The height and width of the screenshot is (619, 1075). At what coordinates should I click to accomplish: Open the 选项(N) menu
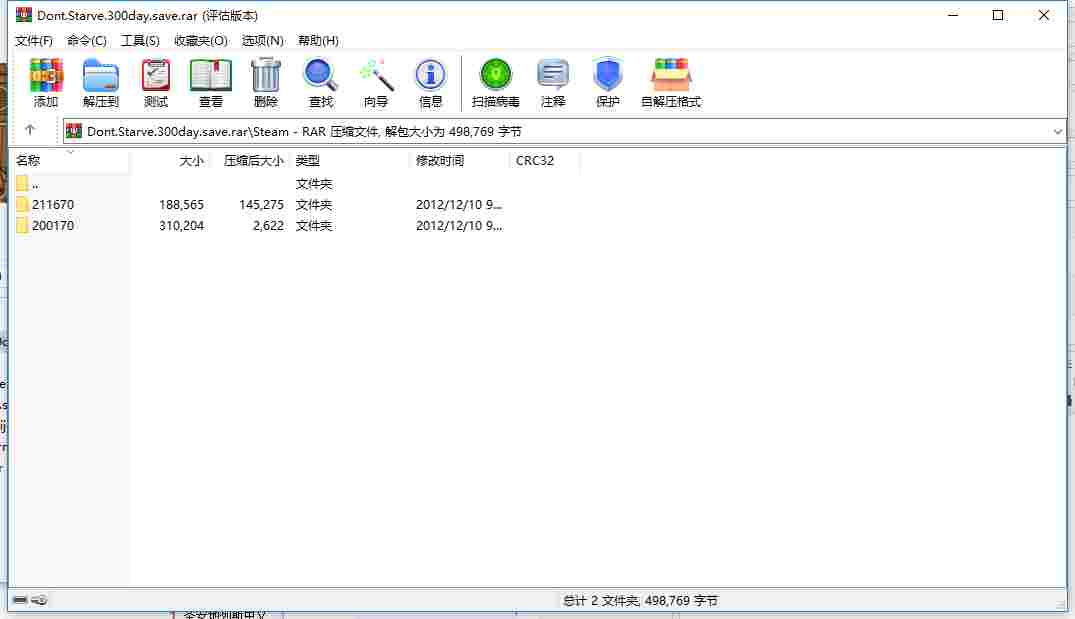click(263, 40)
